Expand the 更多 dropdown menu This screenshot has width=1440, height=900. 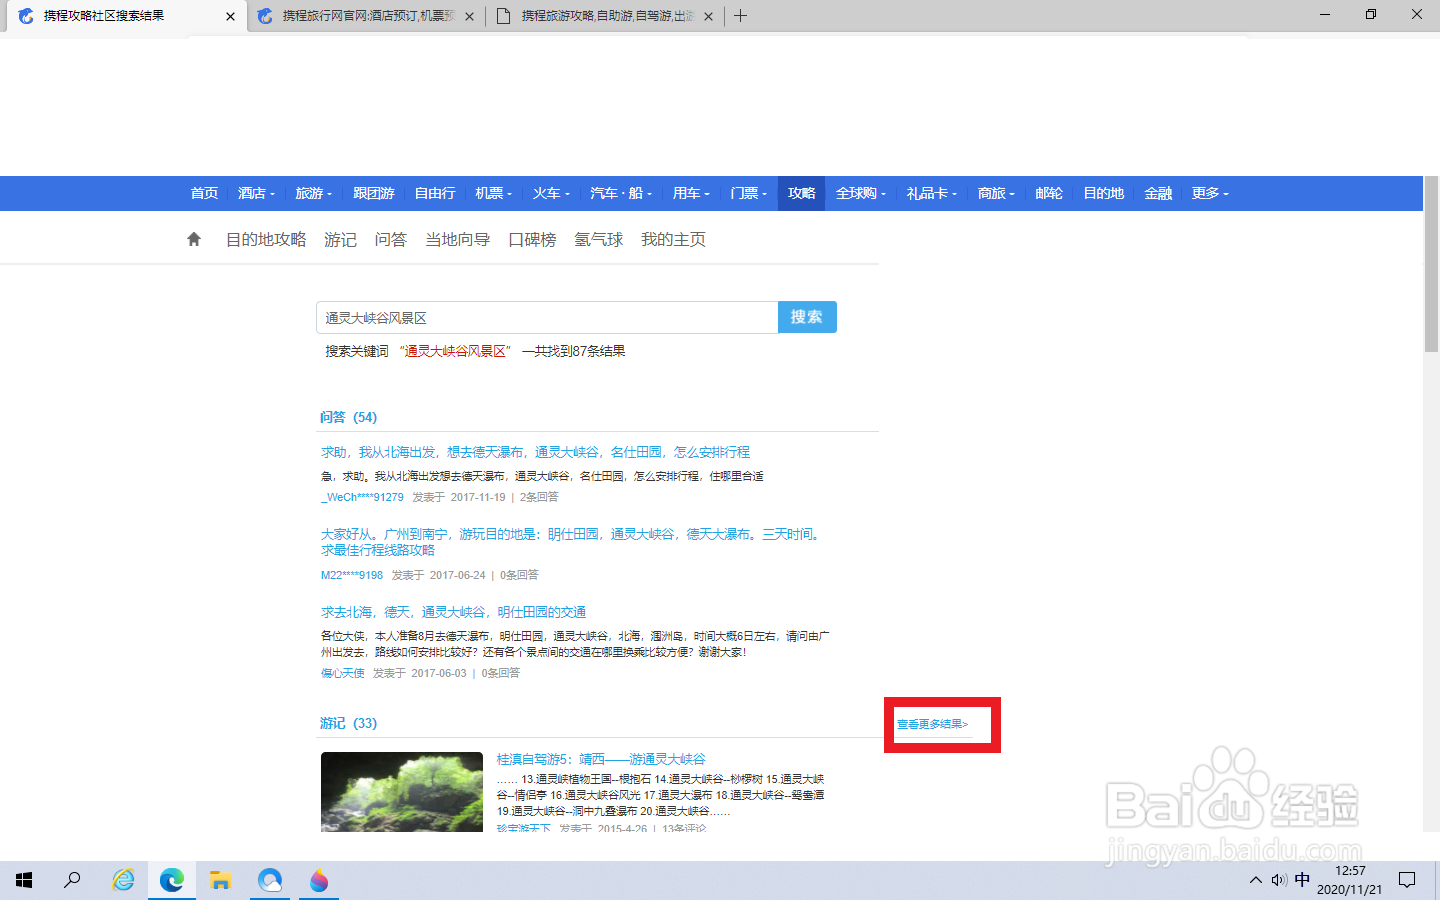click(1210, 193)
